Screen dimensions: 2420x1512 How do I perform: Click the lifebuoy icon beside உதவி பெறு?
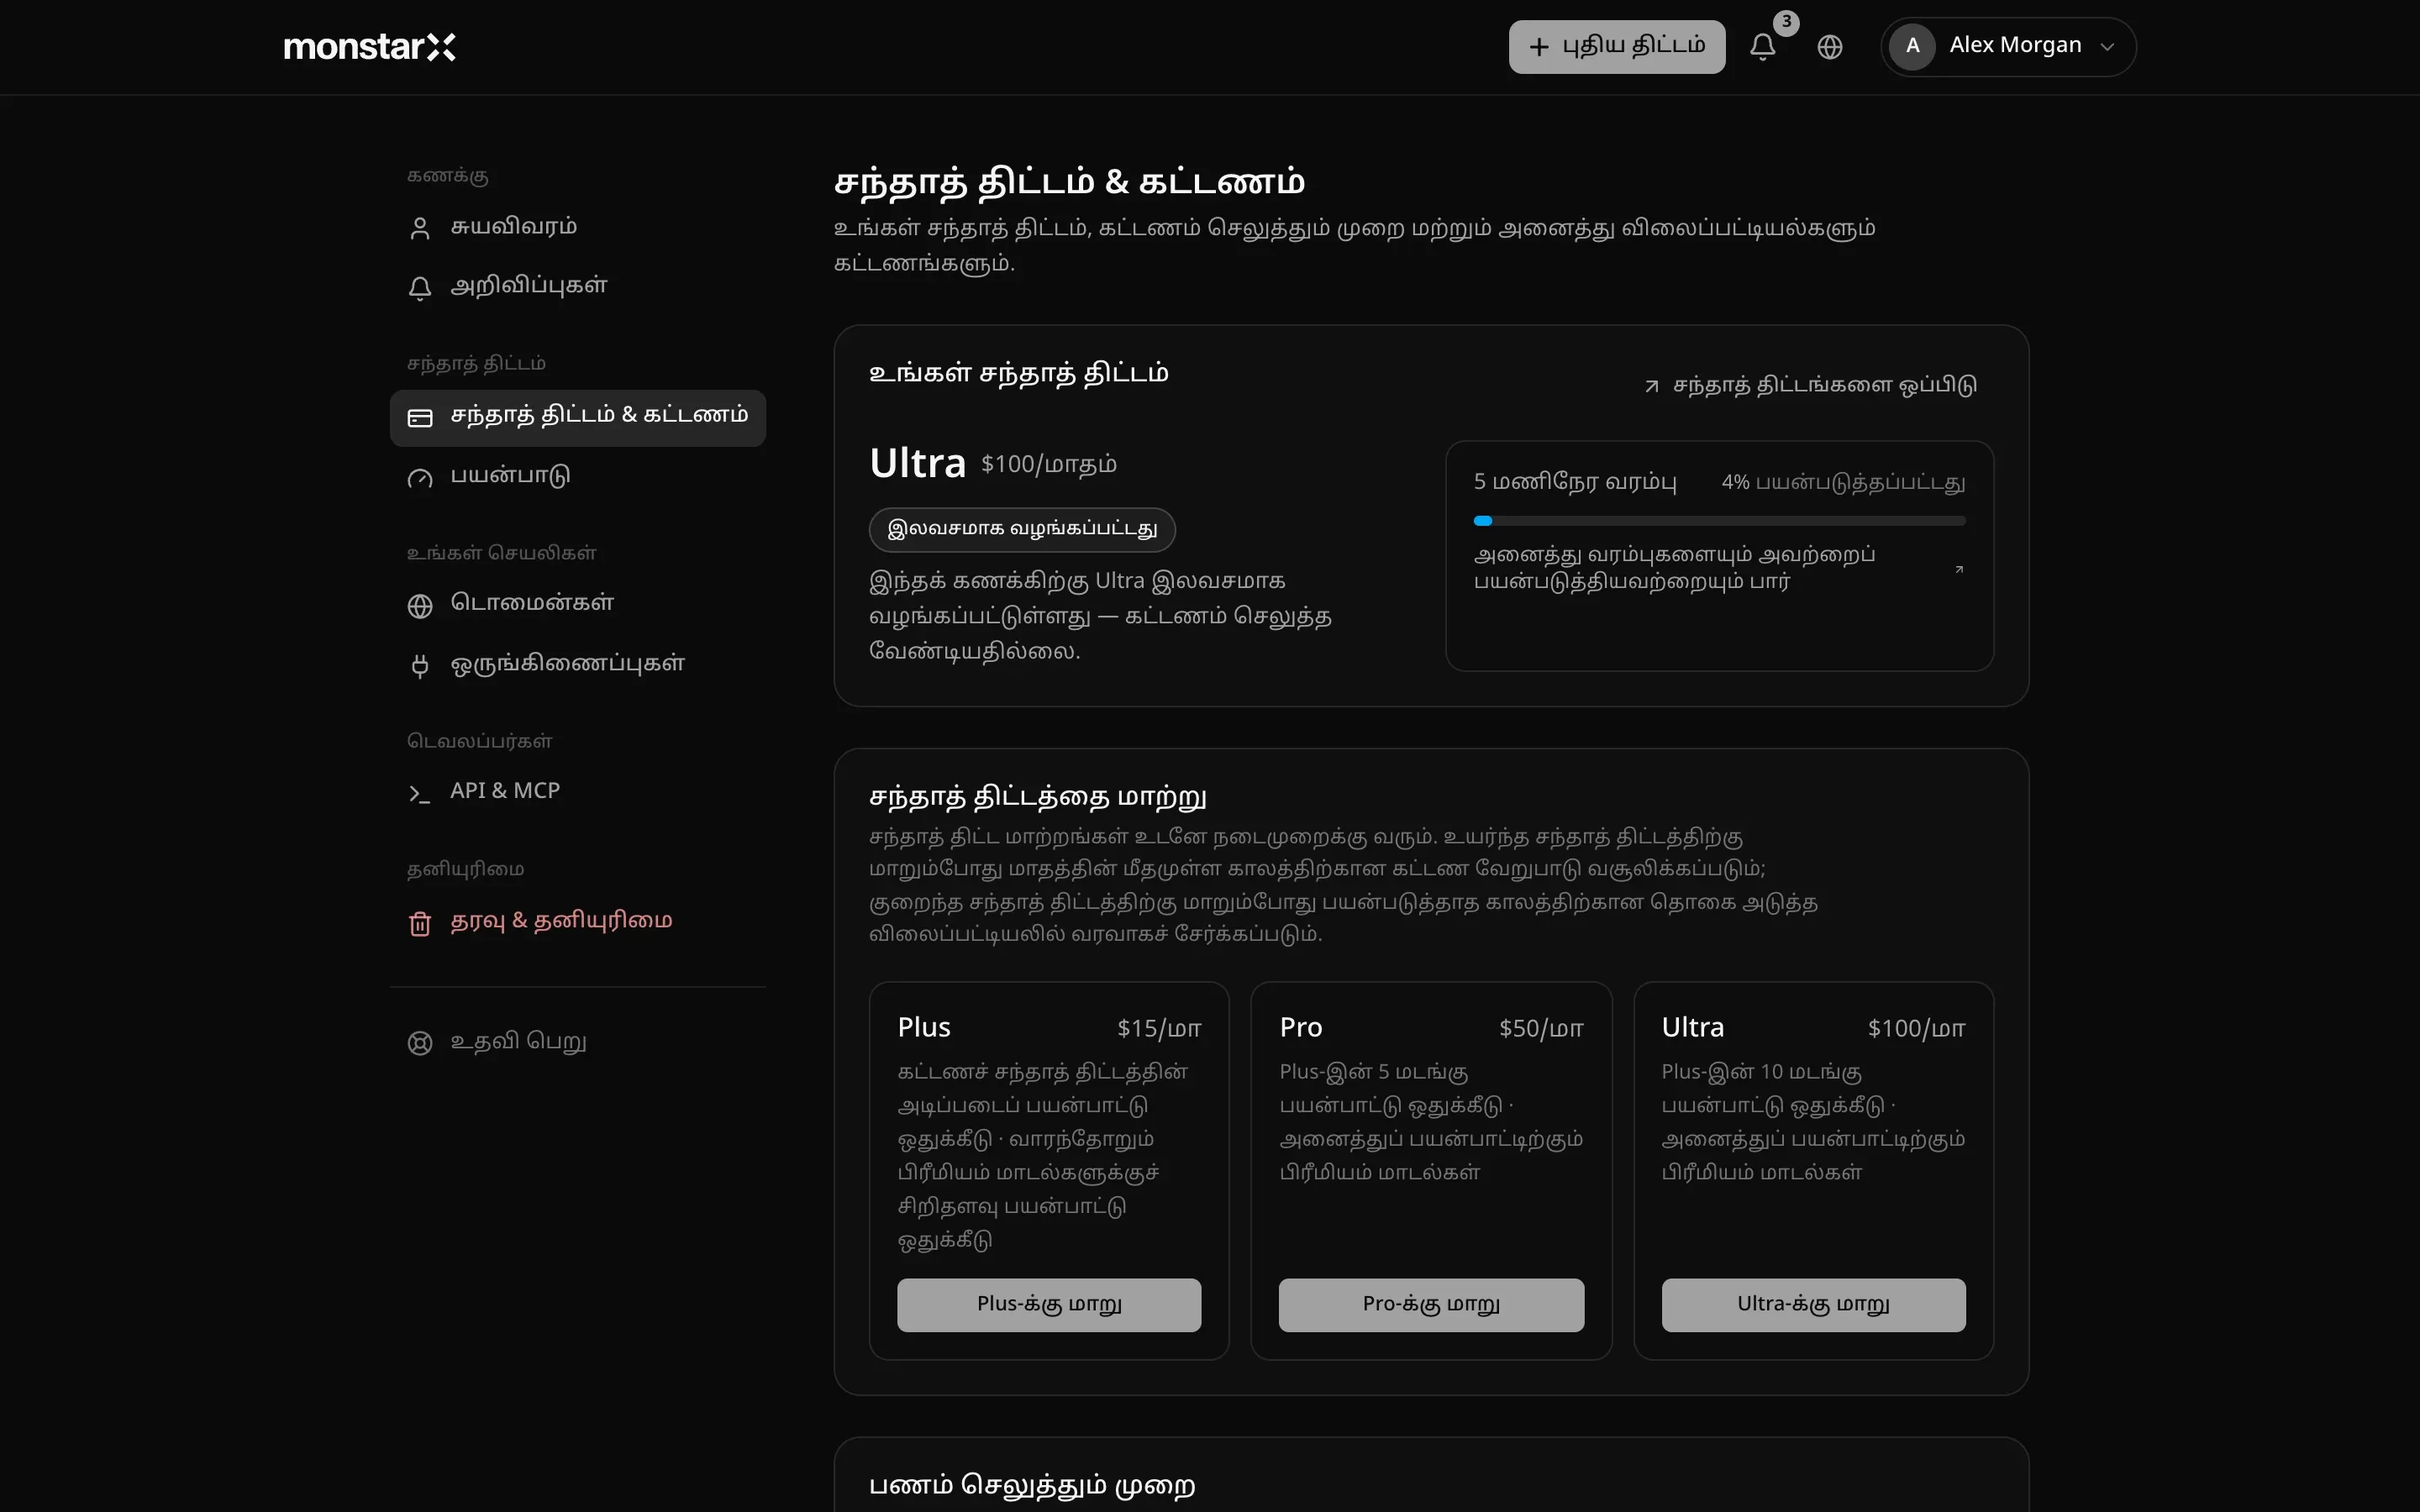pos(420,1043)
